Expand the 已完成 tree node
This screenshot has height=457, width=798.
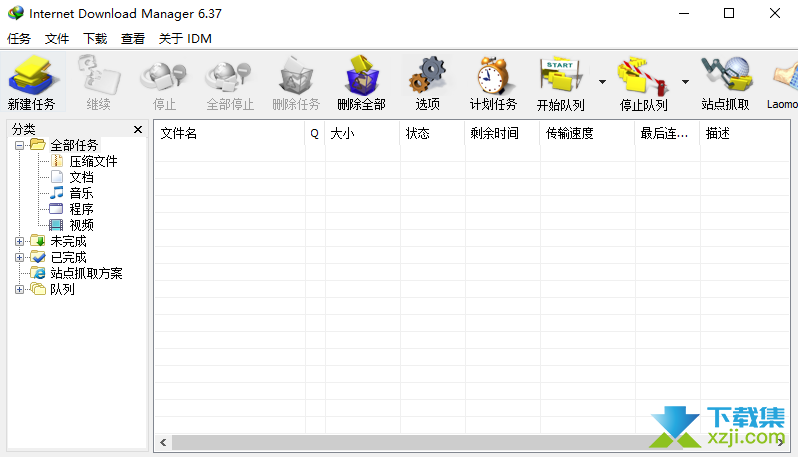click(19, 258)
